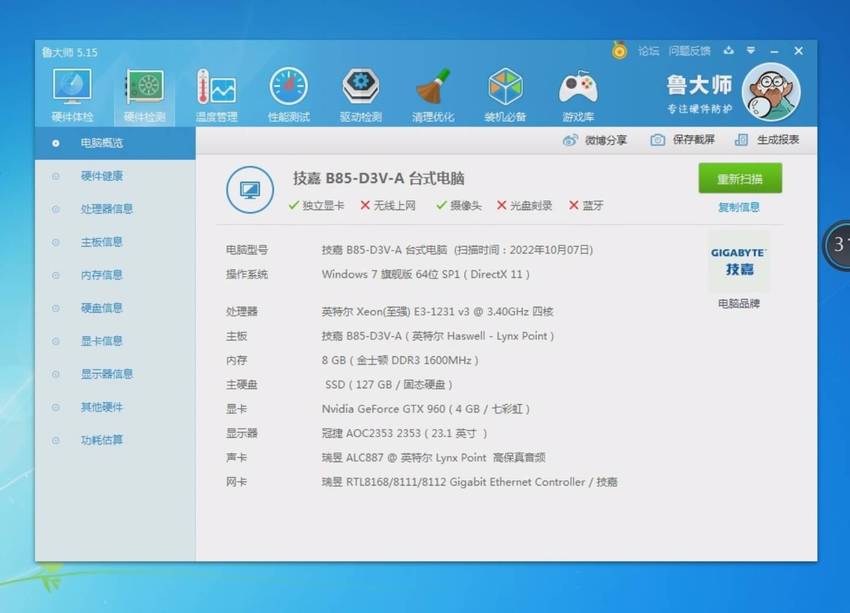Click the 技嘉 B85-D3V-A Haswell motherboard value
This screenshot has height=613, width=850.
pyautogui.click(x=438, y=336)
